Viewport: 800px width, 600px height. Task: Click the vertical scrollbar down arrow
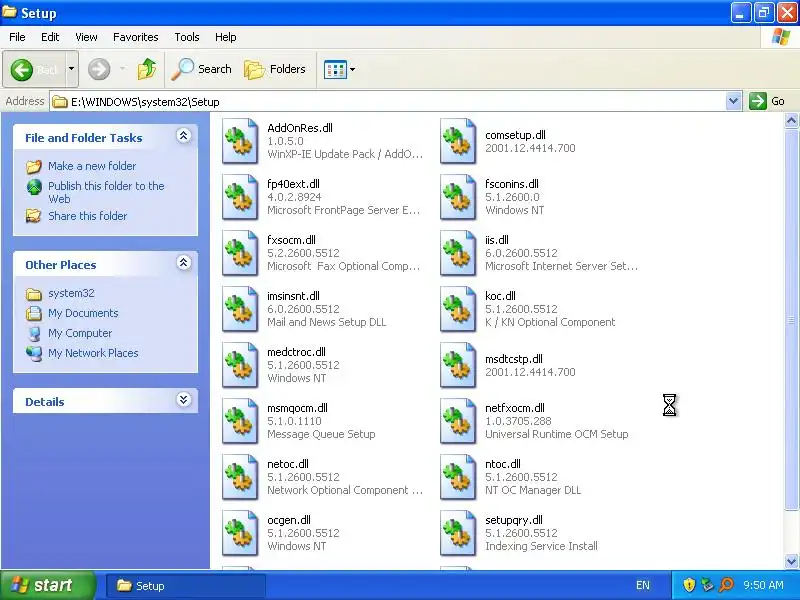791,561
